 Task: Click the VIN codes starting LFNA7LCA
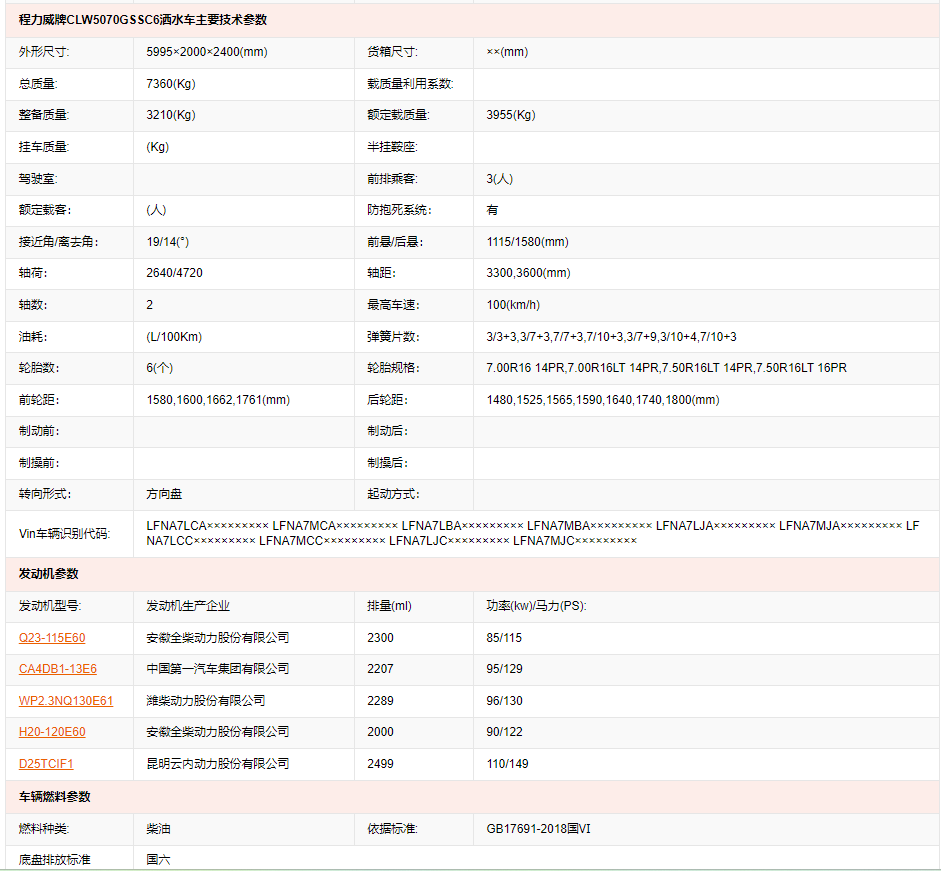click(532, 533)
